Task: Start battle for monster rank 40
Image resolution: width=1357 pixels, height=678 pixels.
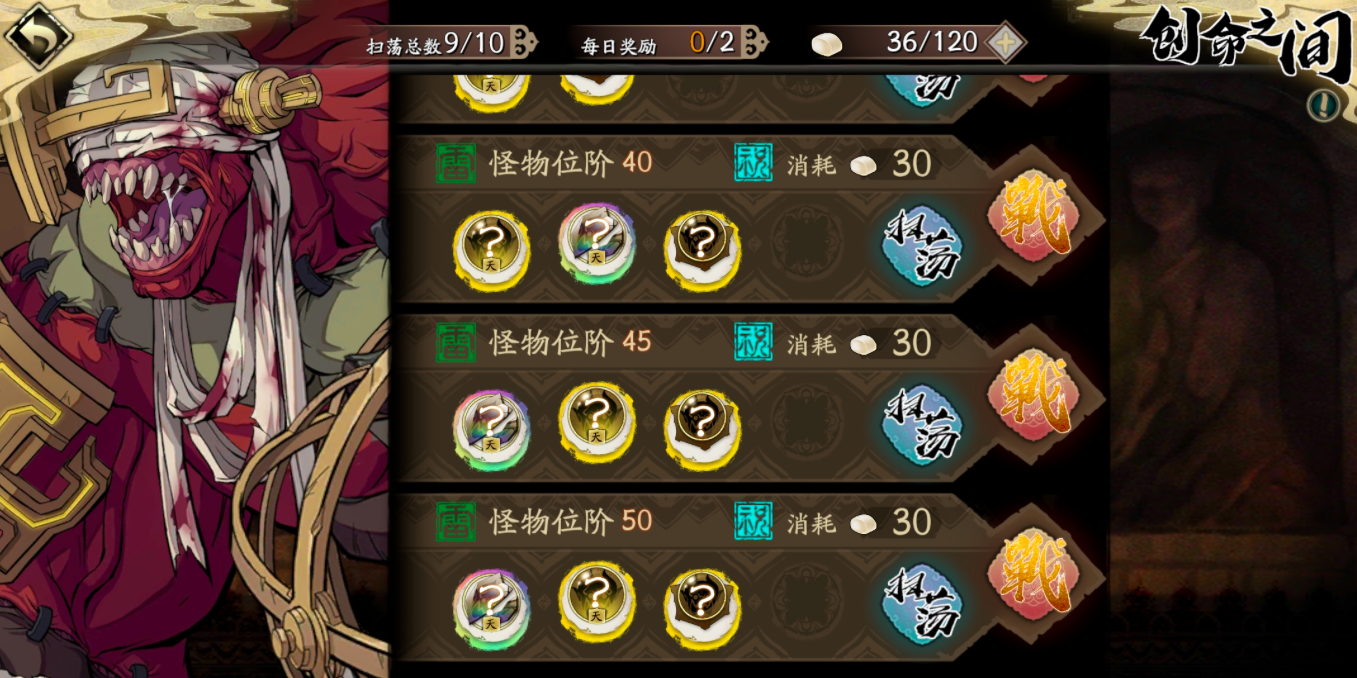Action: click(x=1035, y=217)
